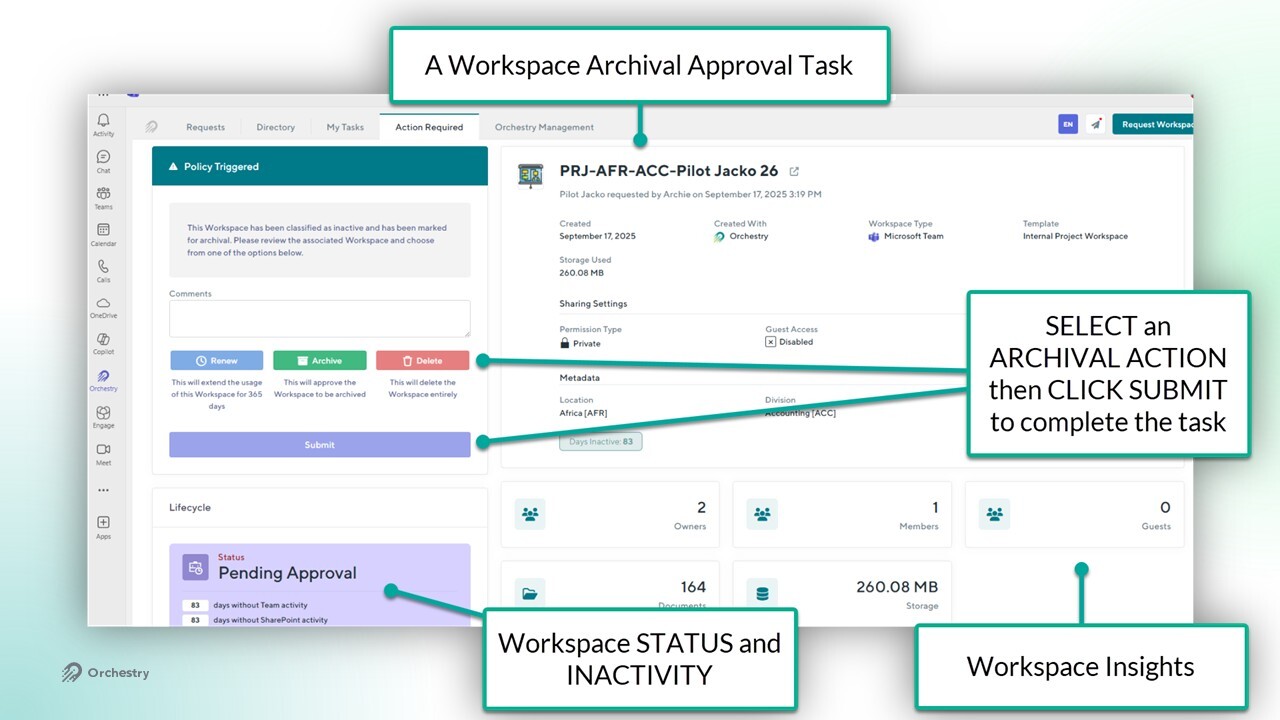Click the Guests card people icon
Image resolution: width=1280 pixels, height=720 pixels.
coord(994,514)
